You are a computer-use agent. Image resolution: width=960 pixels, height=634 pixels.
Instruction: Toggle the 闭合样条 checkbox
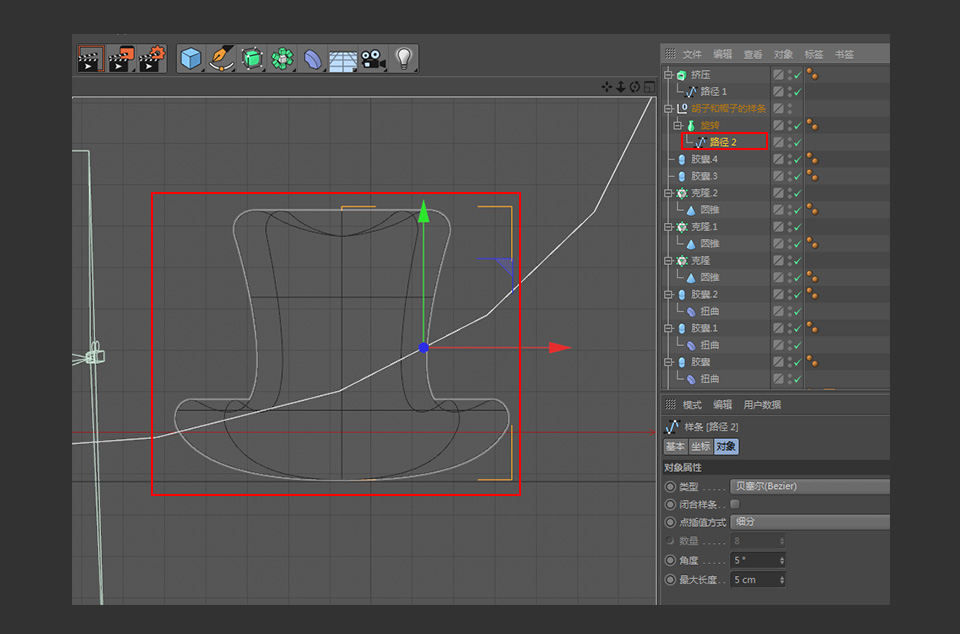click(734, 504)
